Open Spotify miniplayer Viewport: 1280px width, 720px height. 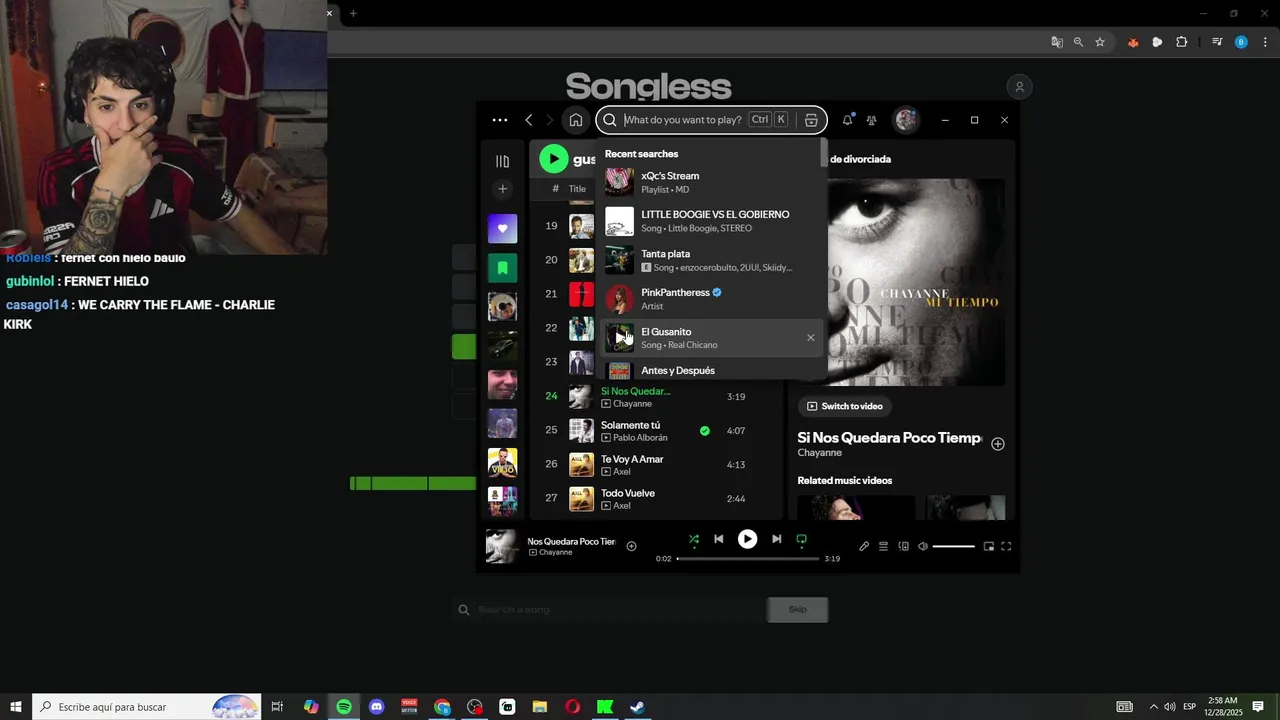point(988,547)
